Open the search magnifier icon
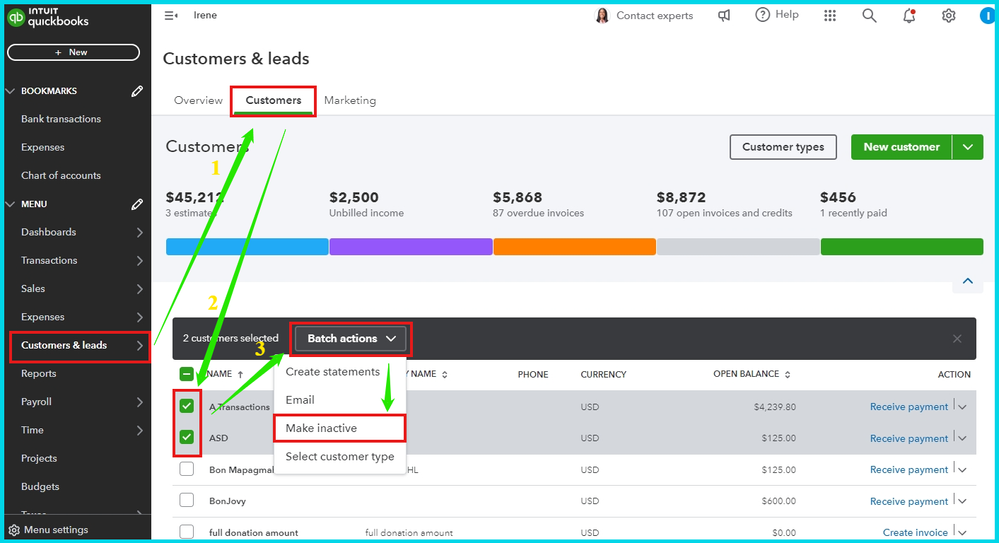This screenshot has width=999, height=543. click(x=869, y=15)
